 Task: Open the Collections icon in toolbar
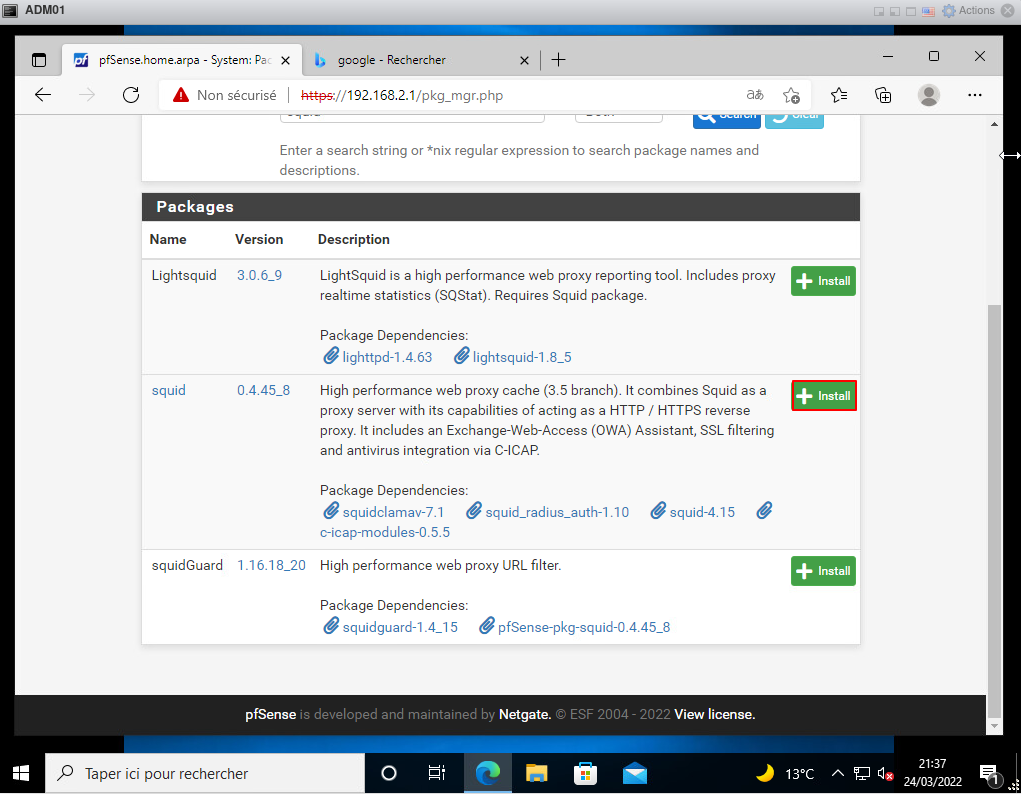point(883,95)
